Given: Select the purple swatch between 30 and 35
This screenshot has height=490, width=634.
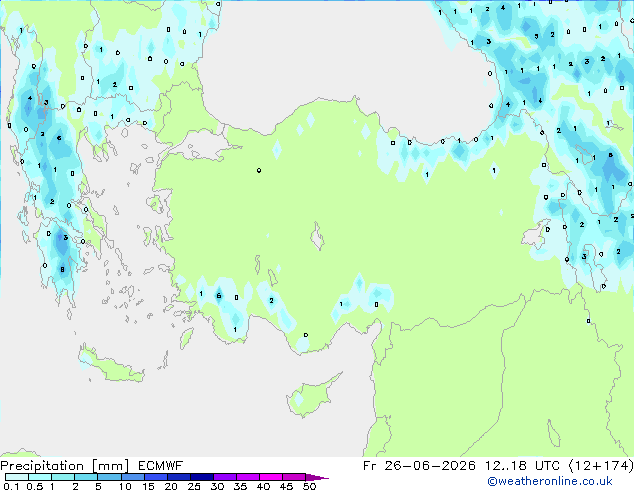Looking at the screenshot, I should [x=225, y=477].
